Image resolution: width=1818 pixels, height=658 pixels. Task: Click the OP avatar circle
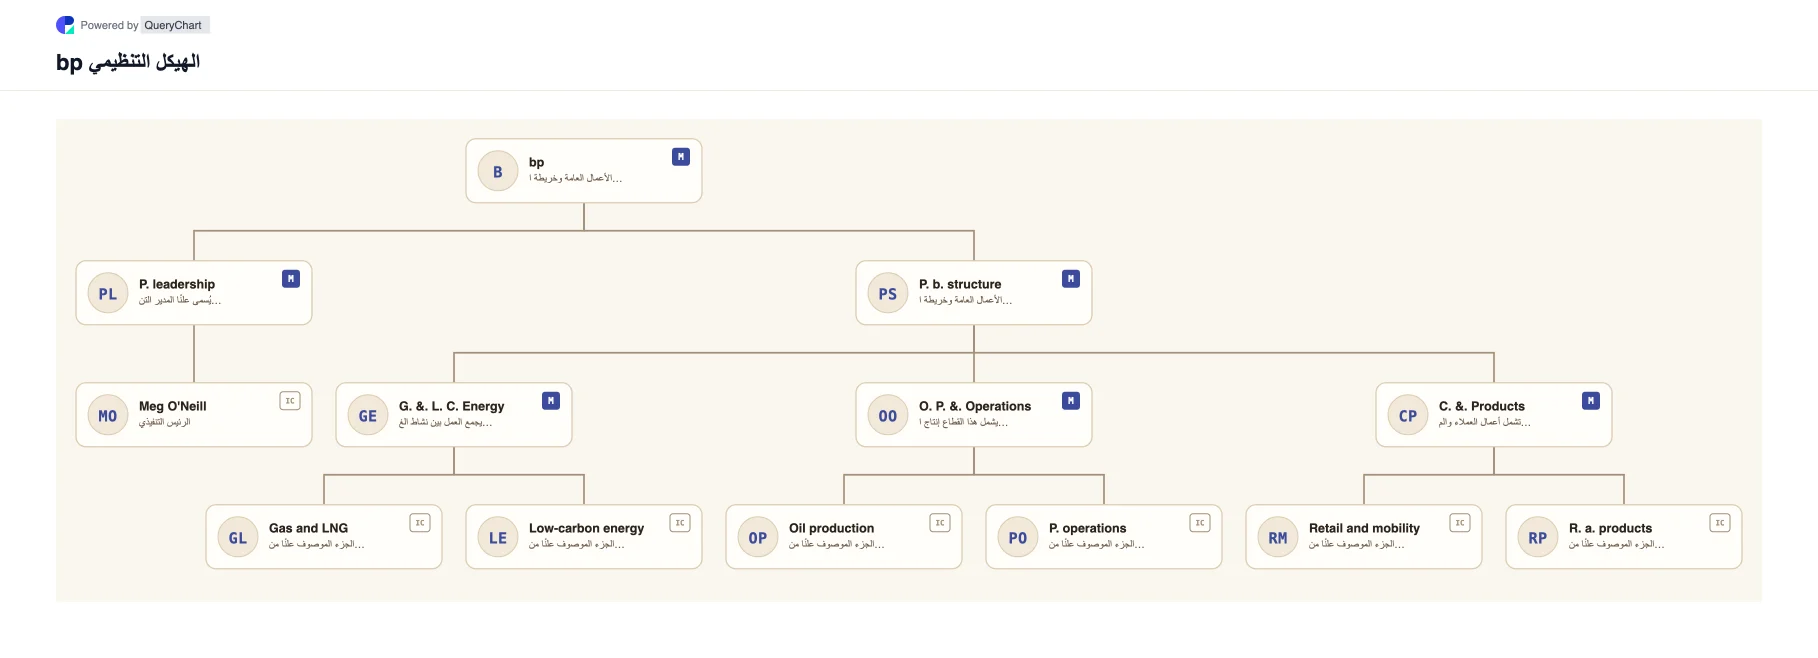click(758, 538)
